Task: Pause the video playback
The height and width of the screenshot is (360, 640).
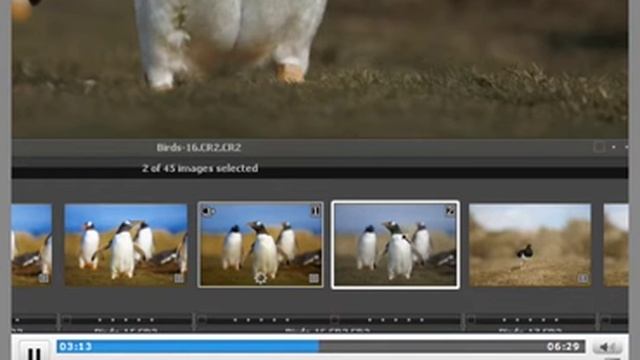Action: pos(35,351)
